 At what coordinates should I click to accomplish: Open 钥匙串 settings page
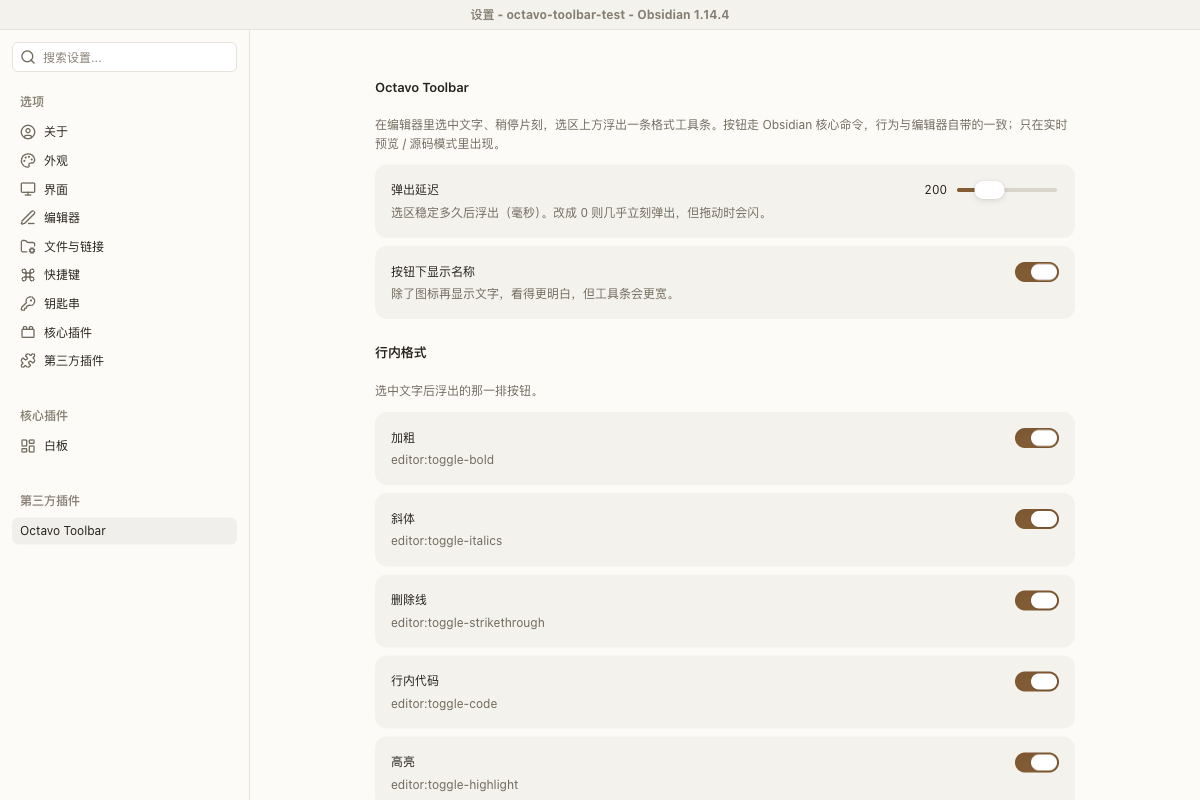pyautogui.click(x=124, y=304)
